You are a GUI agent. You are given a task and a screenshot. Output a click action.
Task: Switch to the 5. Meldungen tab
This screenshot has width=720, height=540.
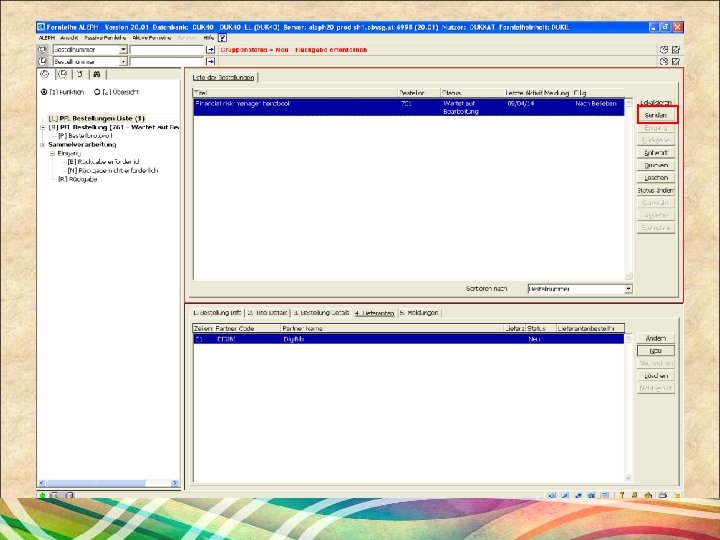tap(419, 313)
